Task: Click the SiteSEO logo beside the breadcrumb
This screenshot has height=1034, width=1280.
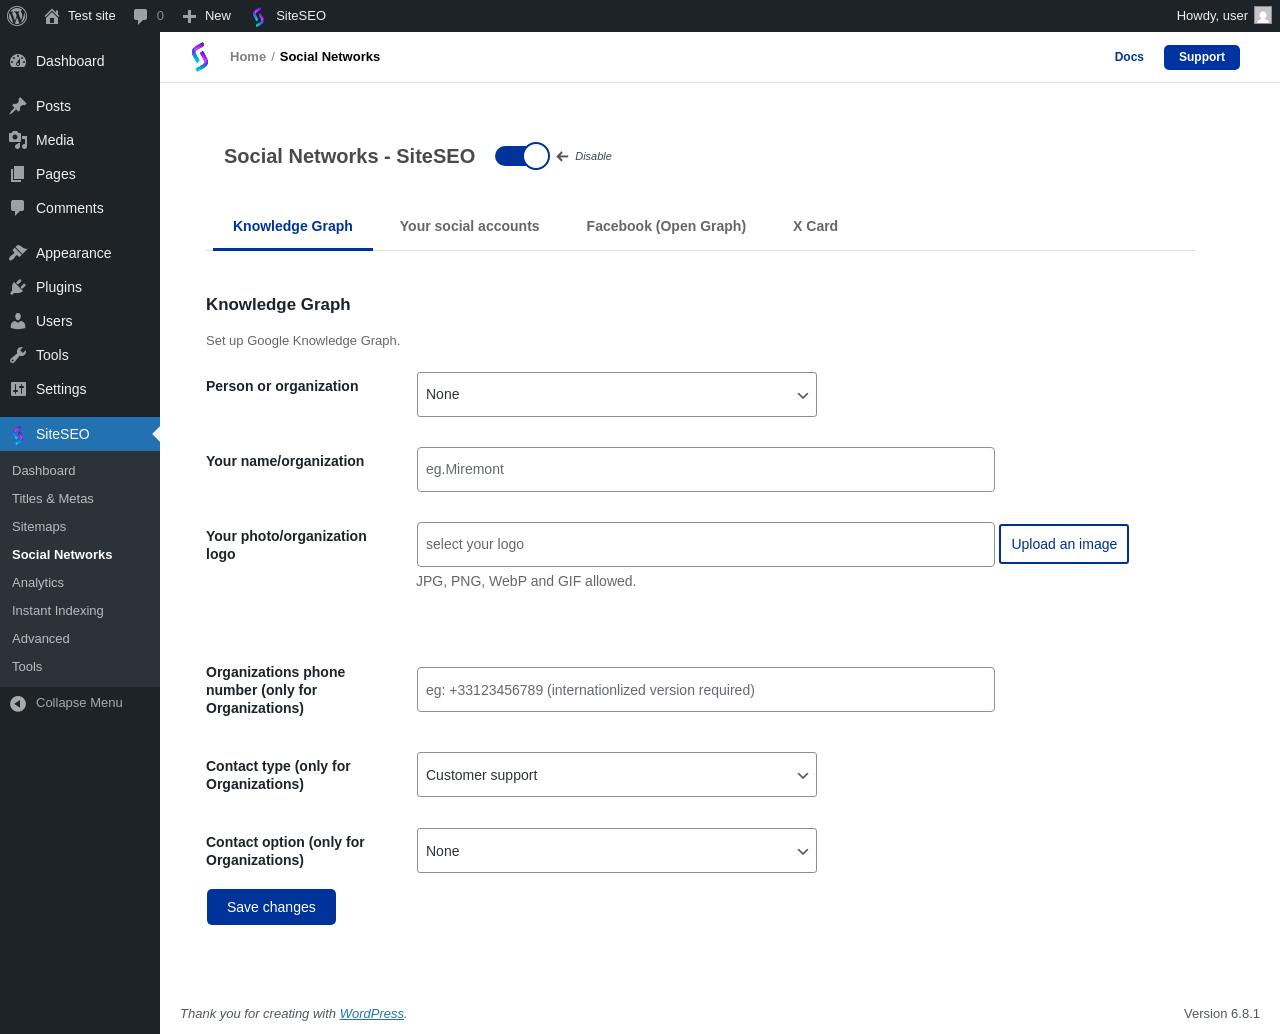Action: pos(200,57)
